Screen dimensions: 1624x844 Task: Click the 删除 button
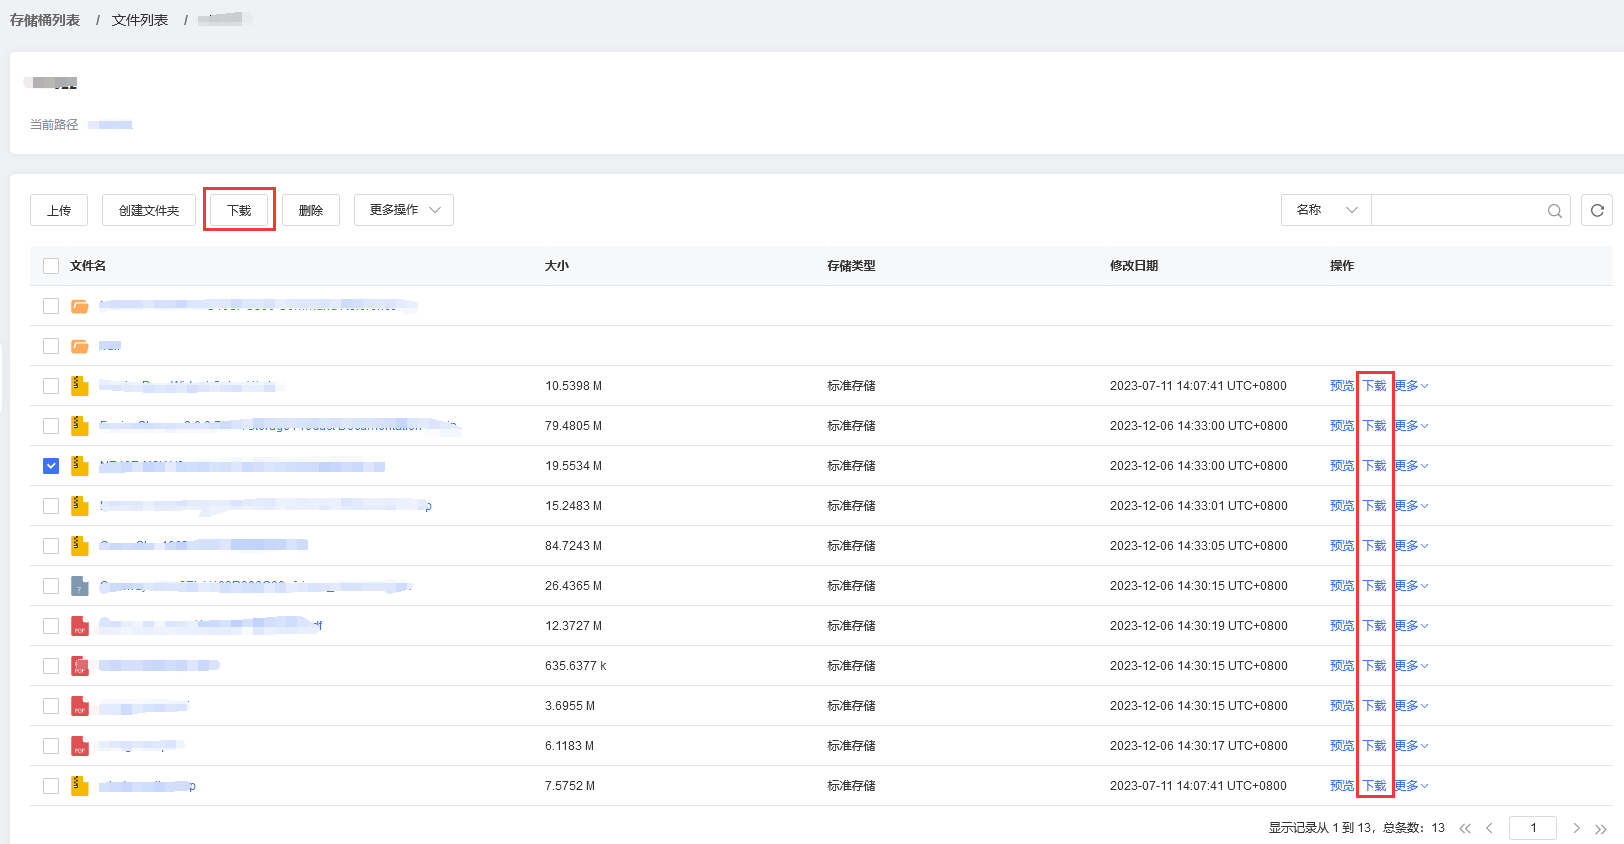pyautogui.click(x=311, y=210)
